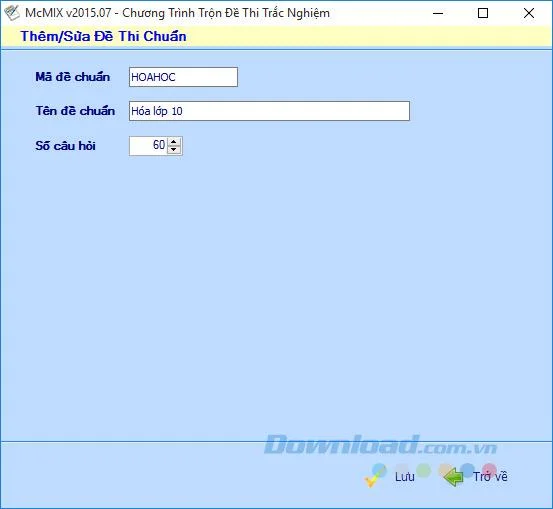Click the 'Tên đề chuẩn' label
Viewport: 553px width, 509px height.
[75, 111]
